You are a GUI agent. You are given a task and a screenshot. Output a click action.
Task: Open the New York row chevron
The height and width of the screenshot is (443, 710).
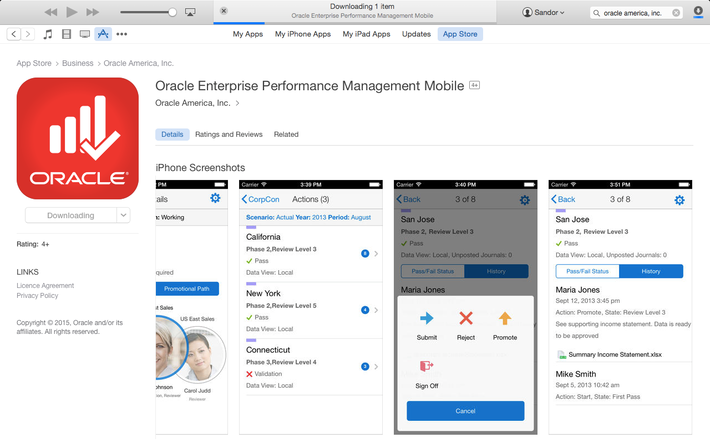click(376, 310)
